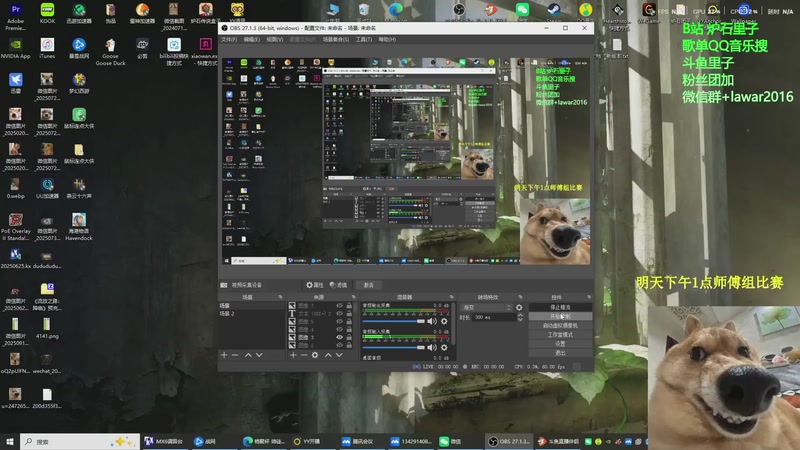Pop out the audio mixer dock icon

451,297
